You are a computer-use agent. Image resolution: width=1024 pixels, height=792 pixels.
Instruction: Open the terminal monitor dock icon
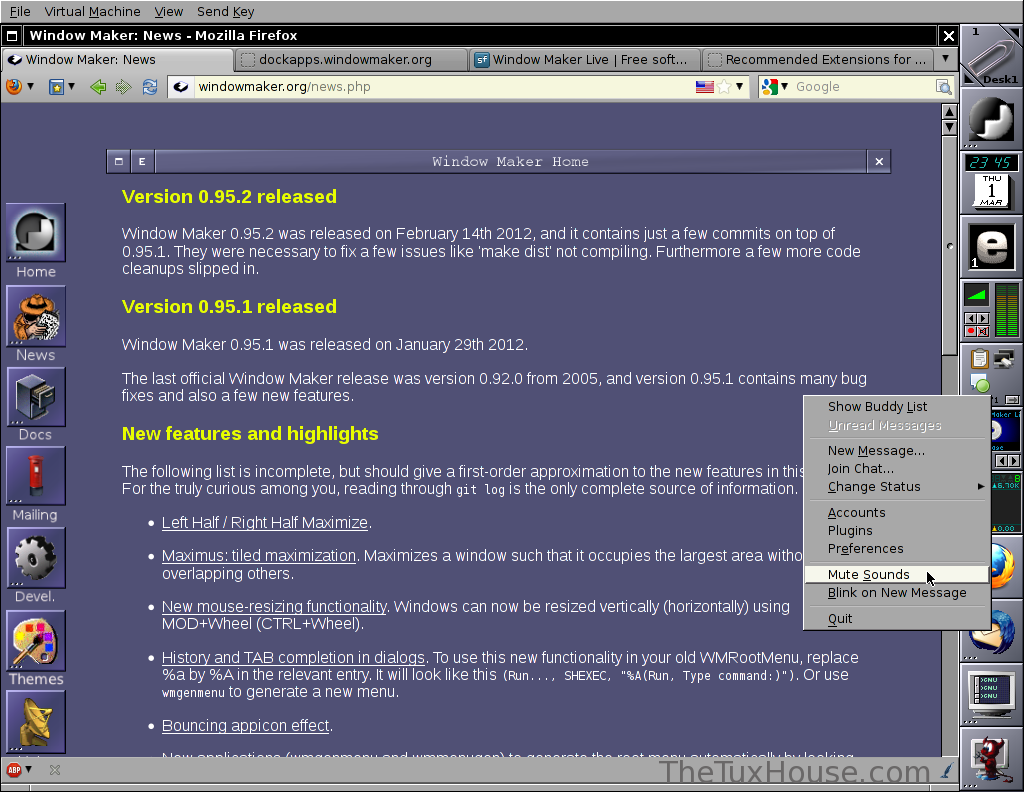point(991,693)
